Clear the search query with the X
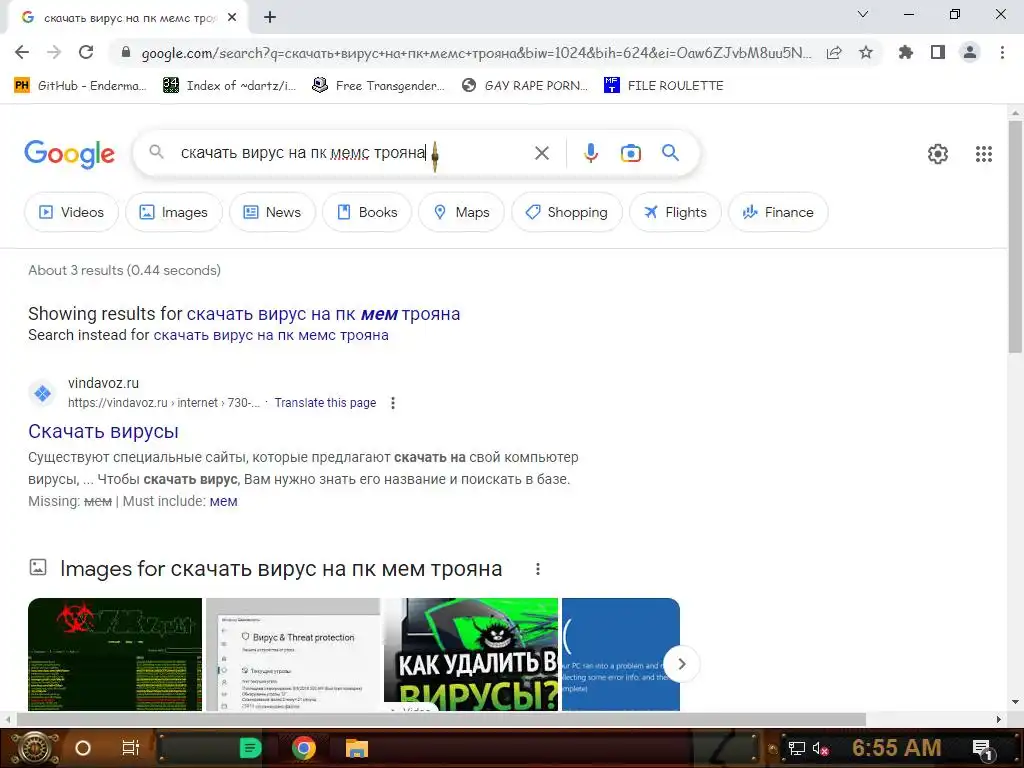This screenshot has height=768, width=1024. click(x=542, y=153)
